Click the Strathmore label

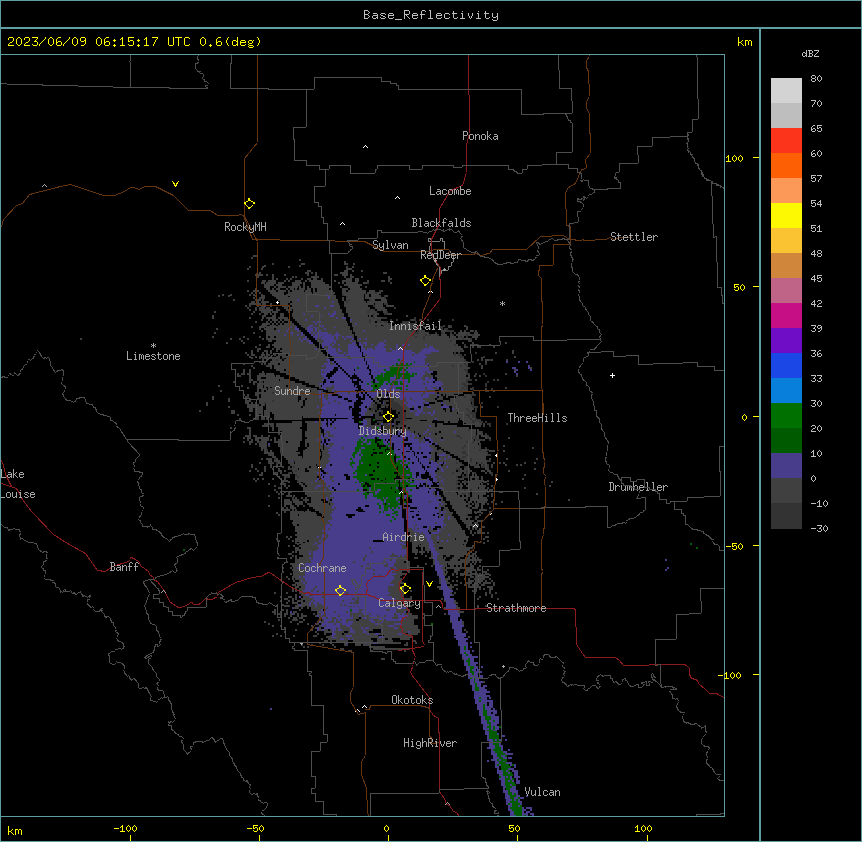tap(516, 608)
